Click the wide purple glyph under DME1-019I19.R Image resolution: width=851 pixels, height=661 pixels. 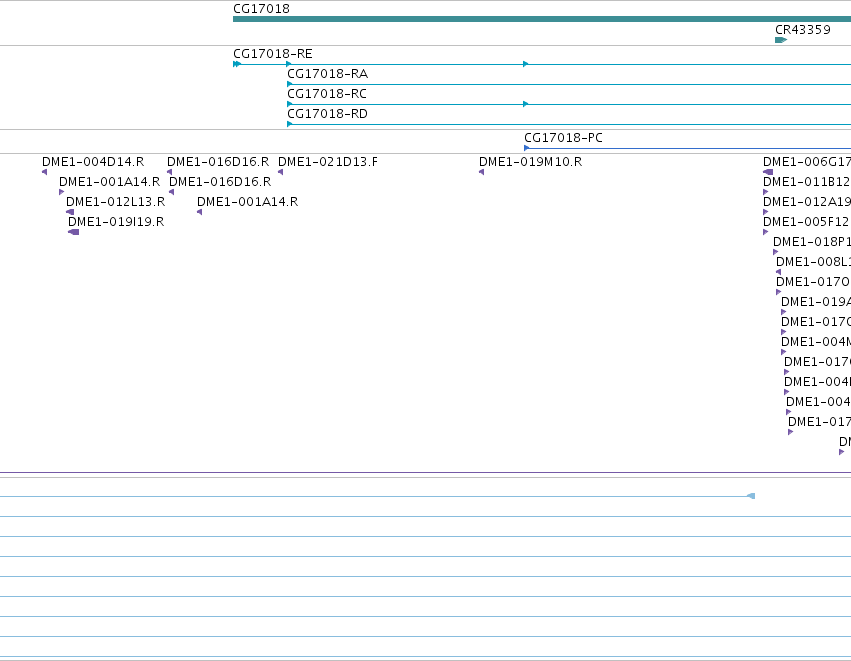point(74,232)
